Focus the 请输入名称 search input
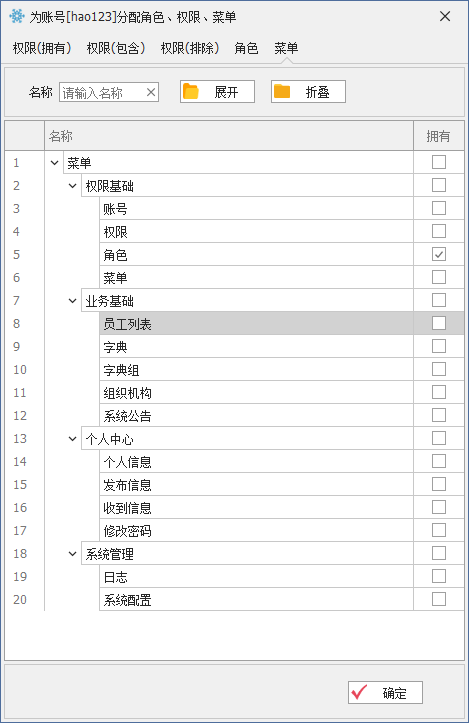Viewport: 469px width, 723px height. pyautogui.click(x=102, y=92)
